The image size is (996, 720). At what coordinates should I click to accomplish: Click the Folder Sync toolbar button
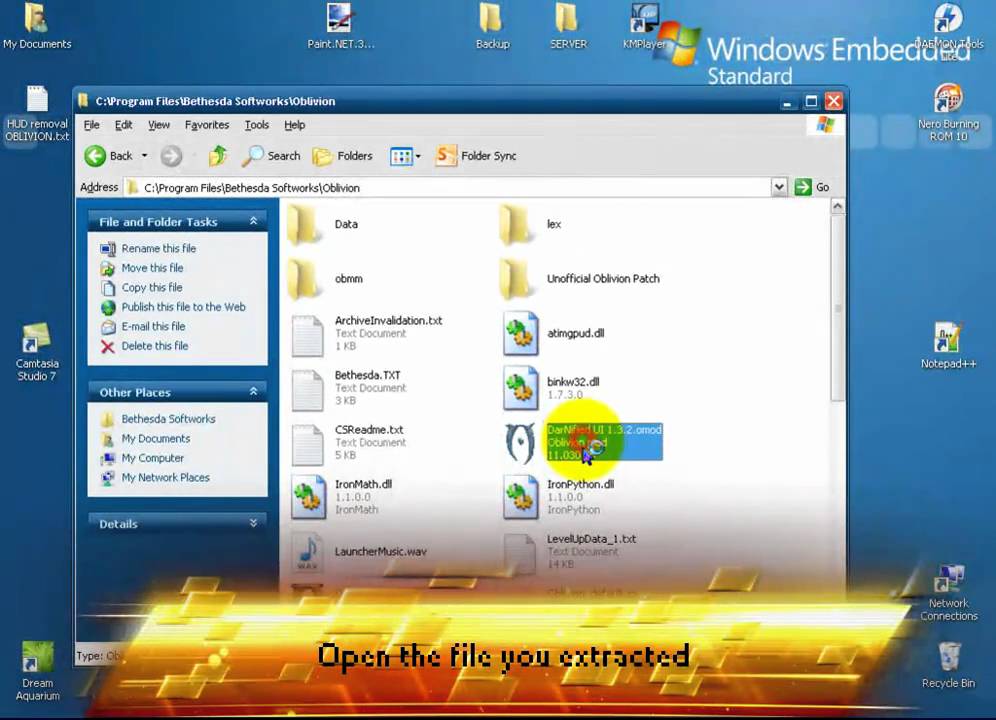476,156
